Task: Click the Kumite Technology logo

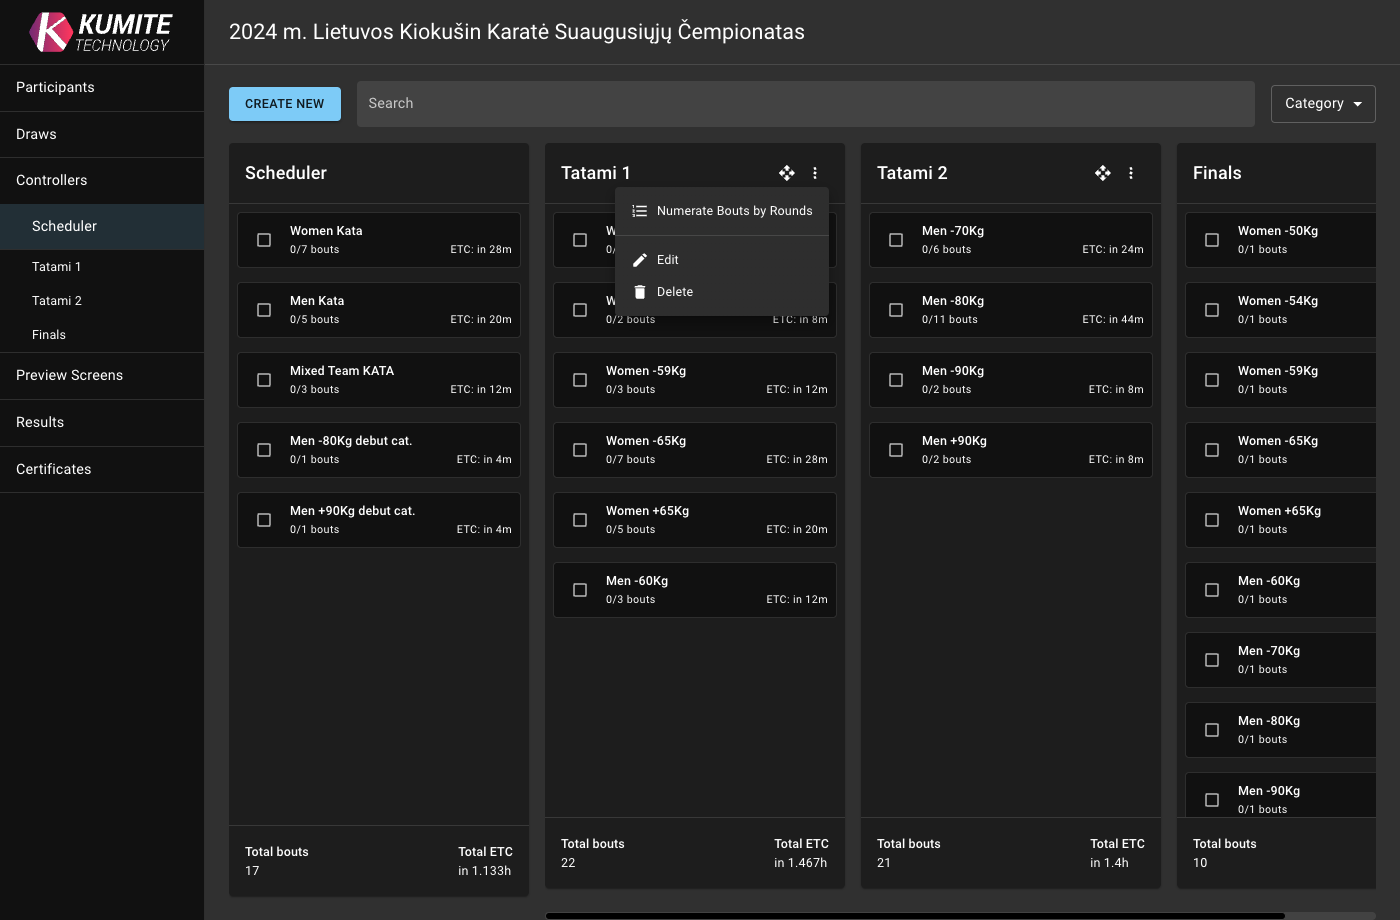Action: click(x=101, y=32)
